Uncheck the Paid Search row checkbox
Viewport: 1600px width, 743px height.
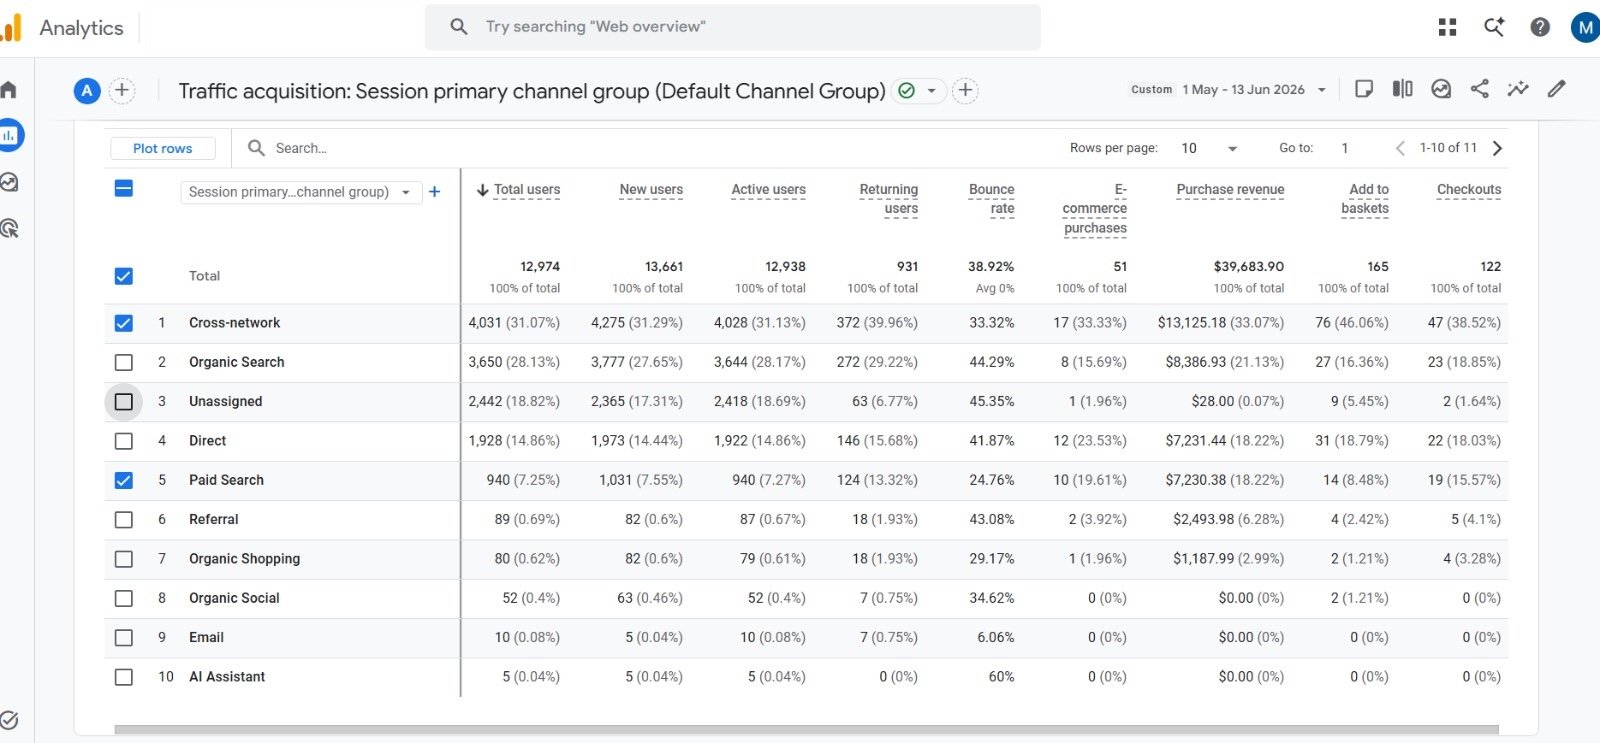click(x=124, y=480)
